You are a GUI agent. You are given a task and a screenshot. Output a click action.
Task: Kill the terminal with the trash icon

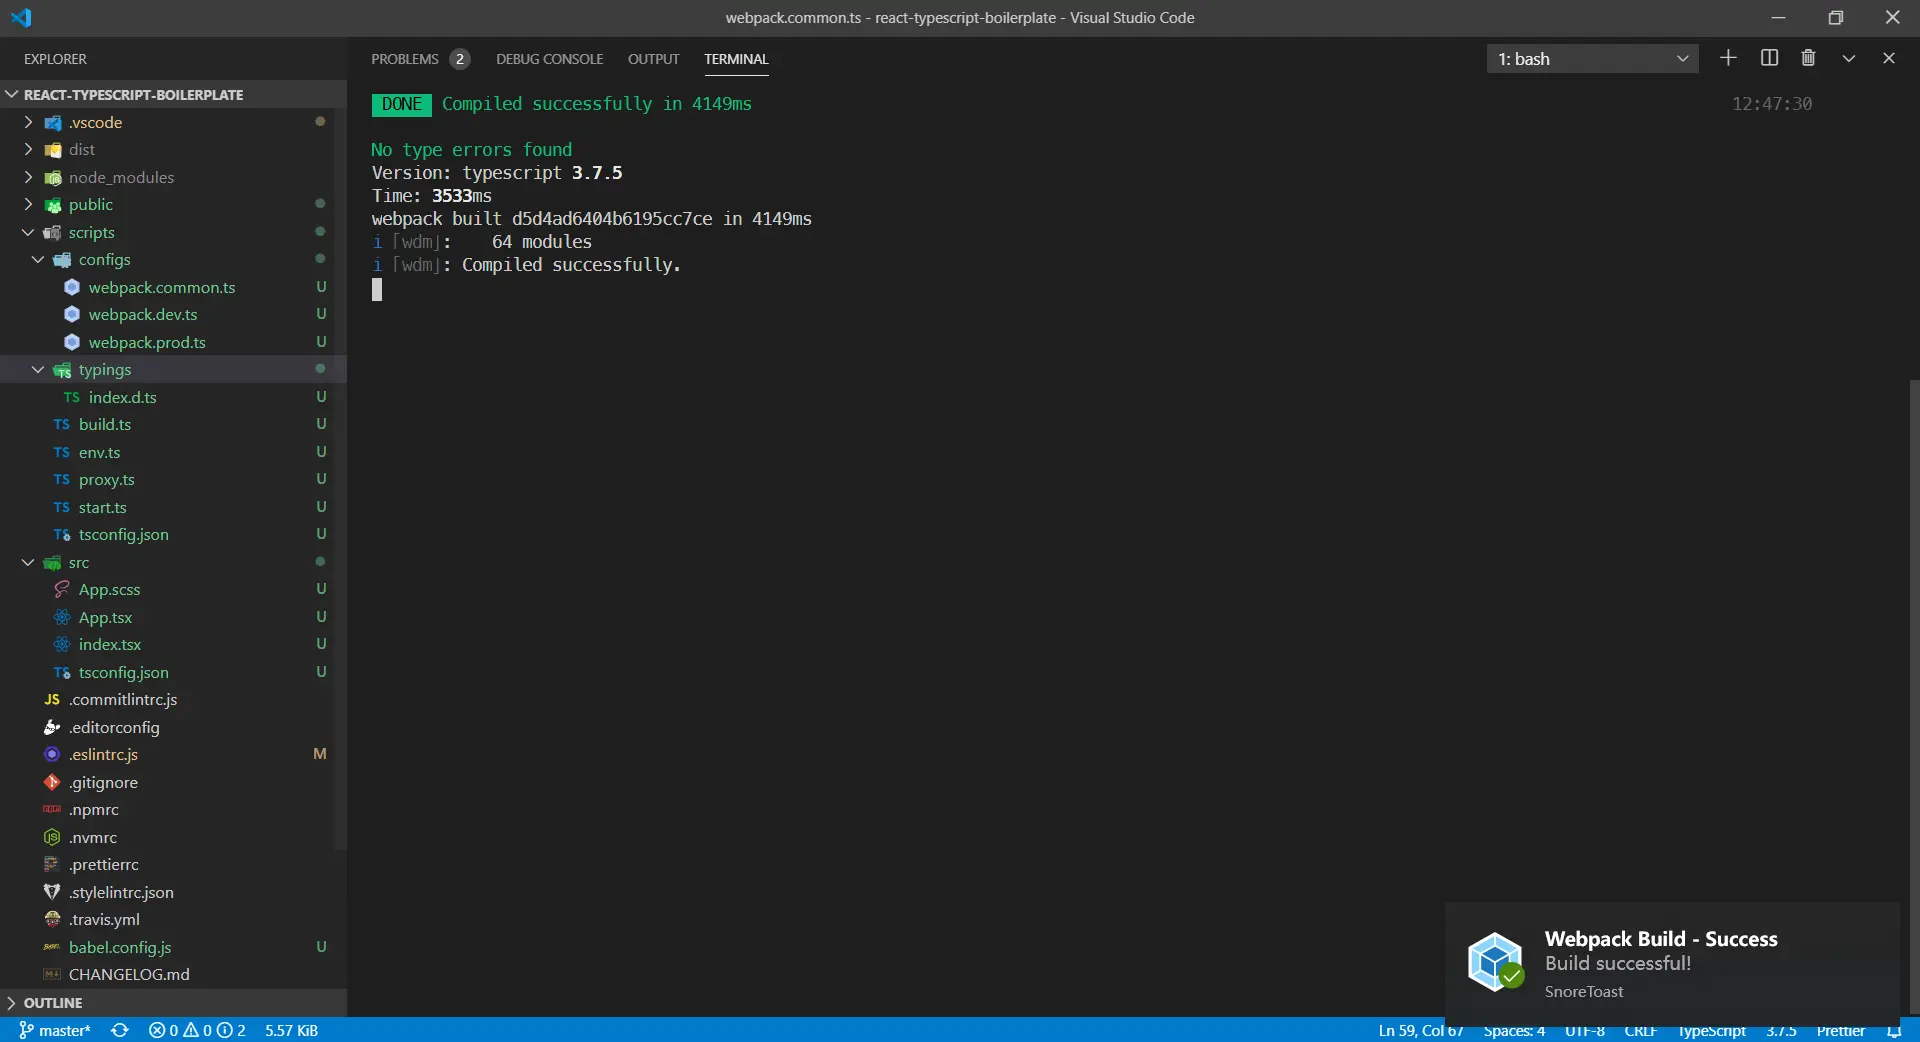coord(1808,58)
